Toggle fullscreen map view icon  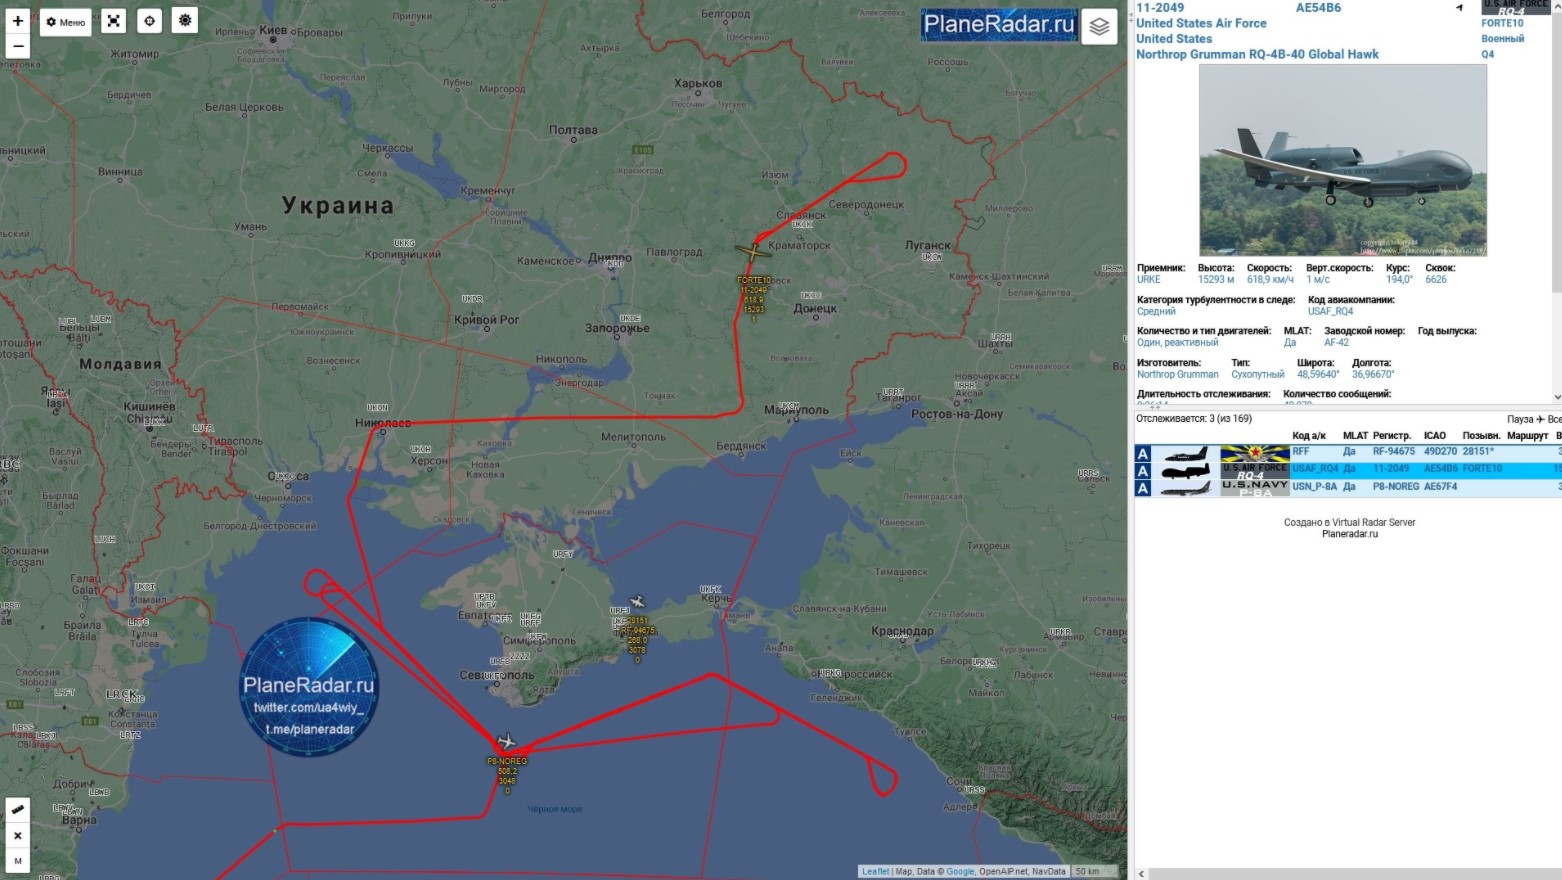click(114, 21)
